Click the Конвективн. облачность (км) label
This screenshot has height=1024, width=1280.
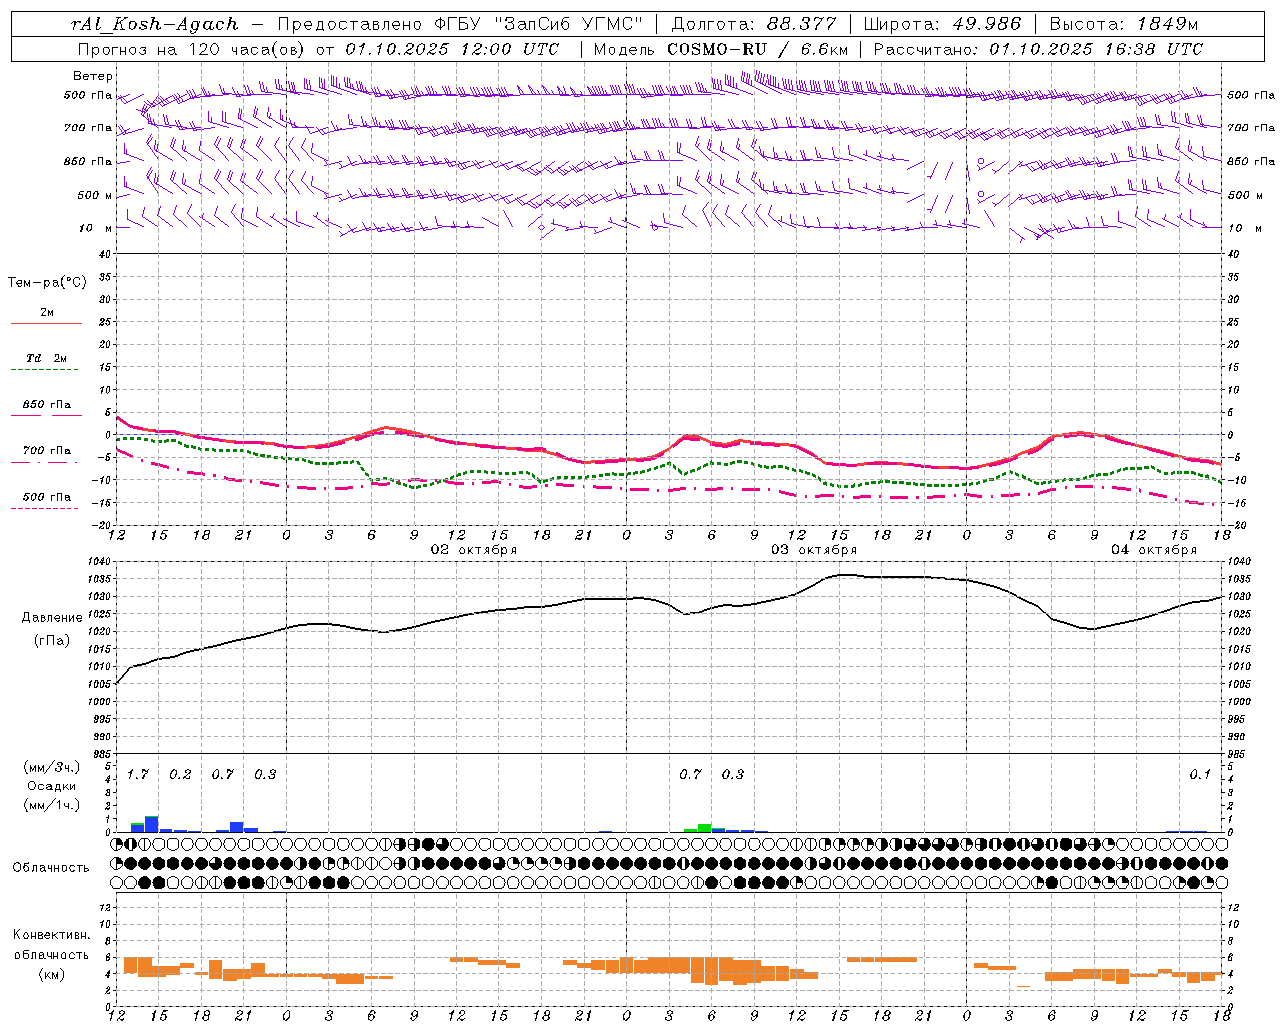[x=51, y=954]
